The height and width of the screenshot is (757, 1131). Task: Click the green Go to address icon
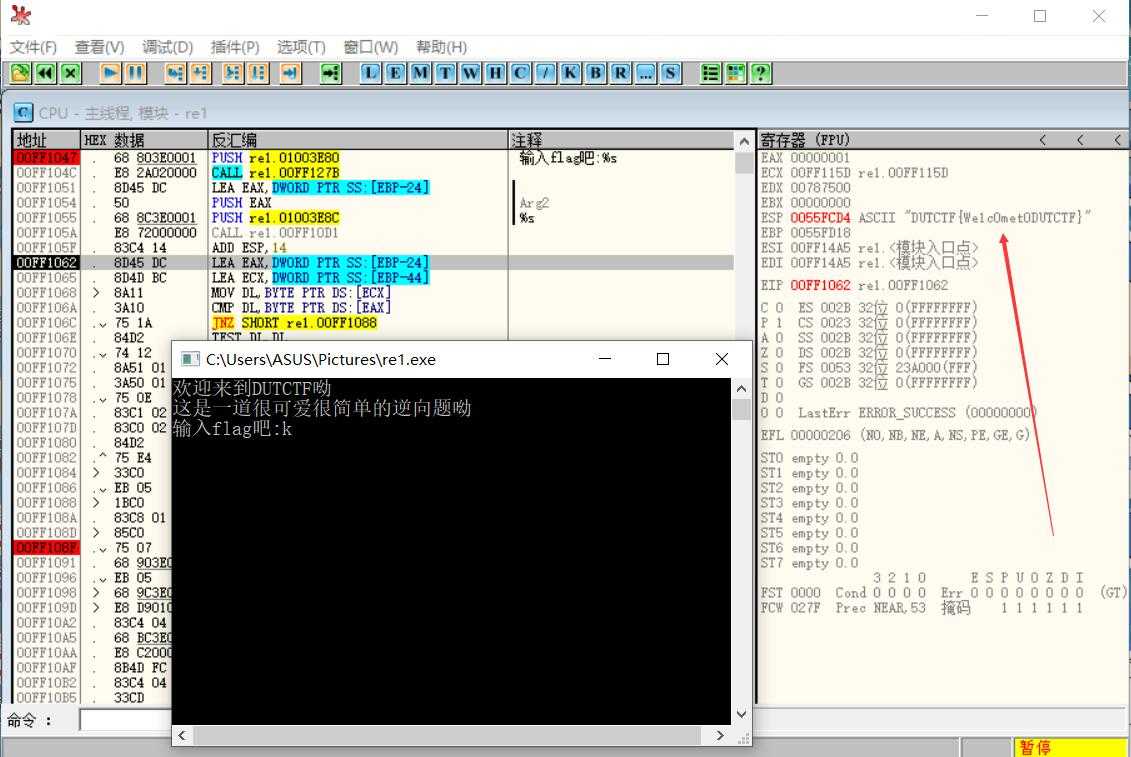330,73
